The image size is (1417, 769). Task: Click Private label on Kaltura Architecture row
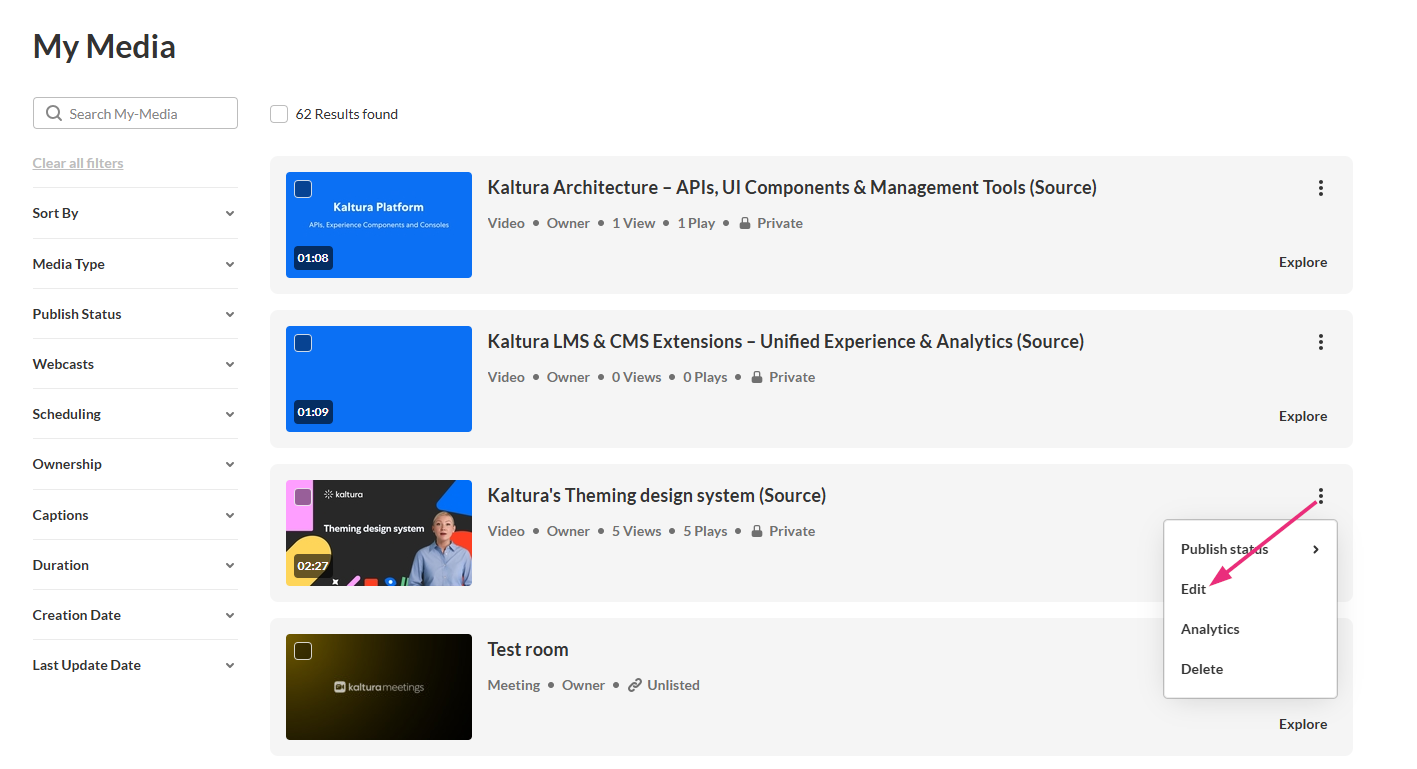click(x=780, y=223)
